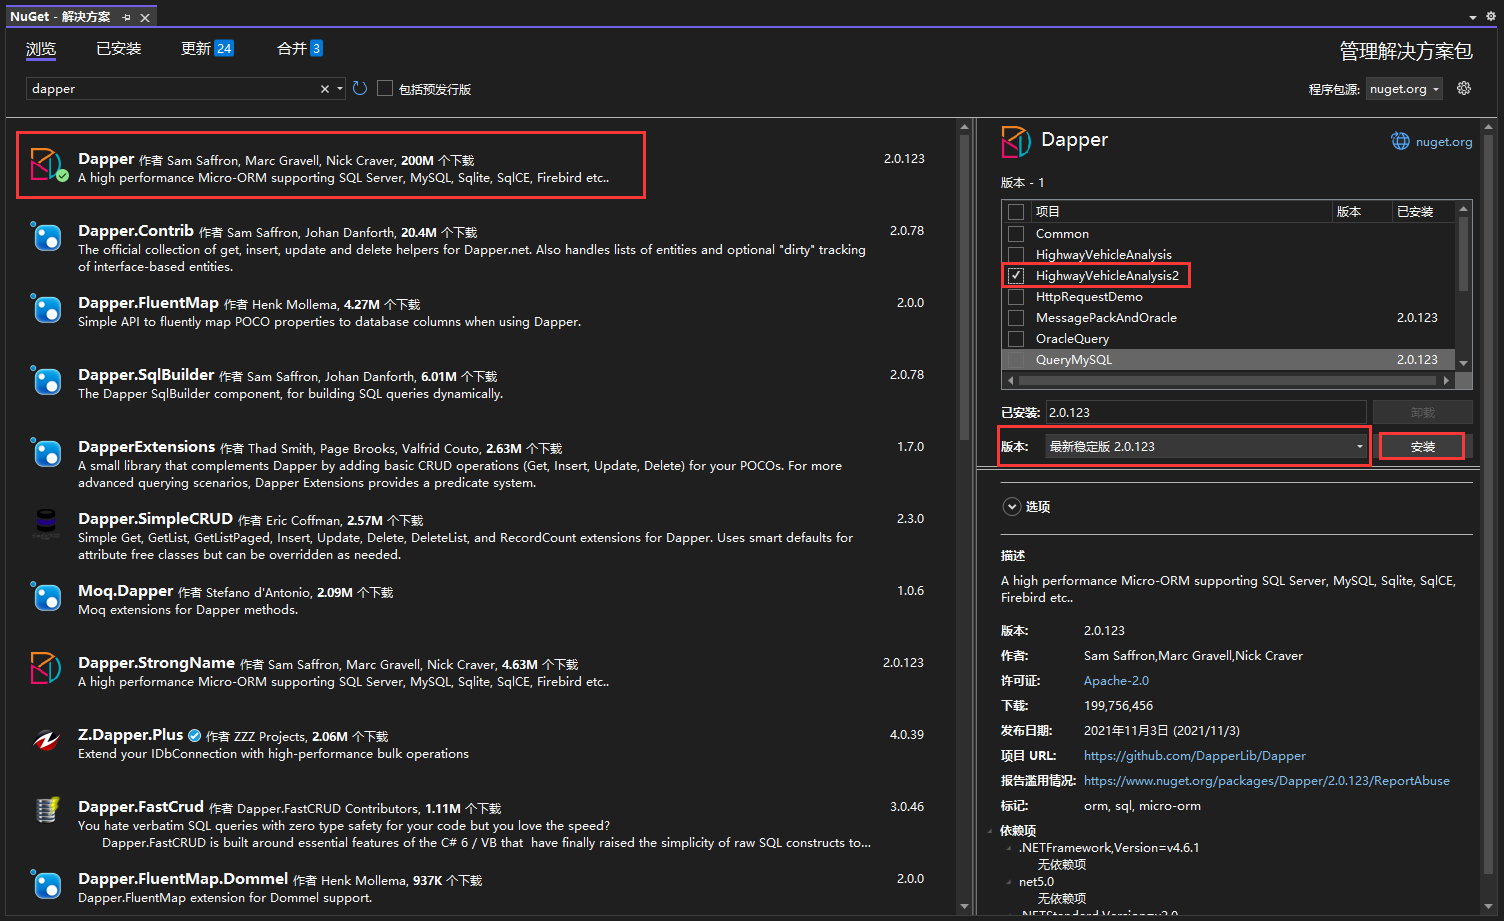Switch to the 更新 updates tab
This screenshot has width=1504, height=921.
pyautogui.click(x=207, y=48)
